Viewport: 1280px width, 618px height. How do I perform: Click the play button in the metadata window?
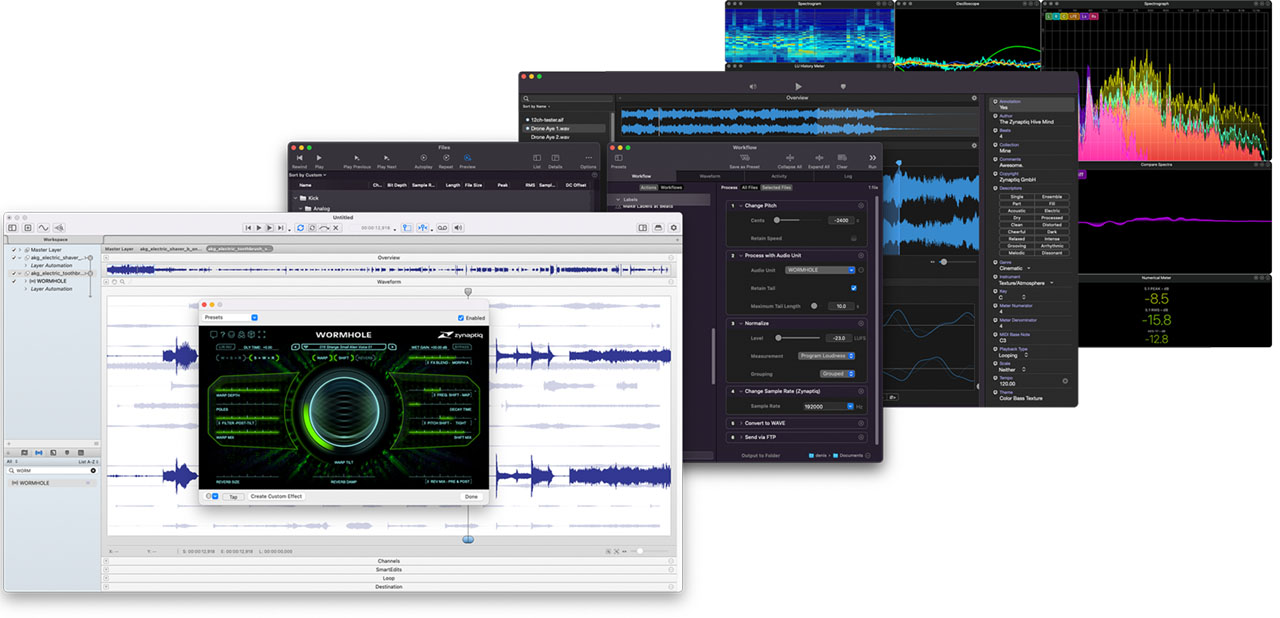pos(798,87)
